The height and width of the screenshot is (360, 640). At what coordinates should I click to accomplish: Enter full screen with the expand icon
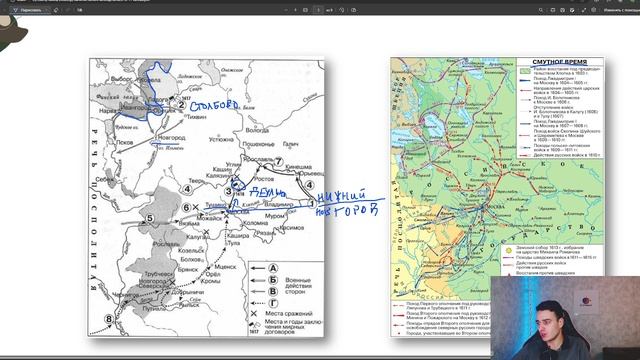[x=584, y=10]
